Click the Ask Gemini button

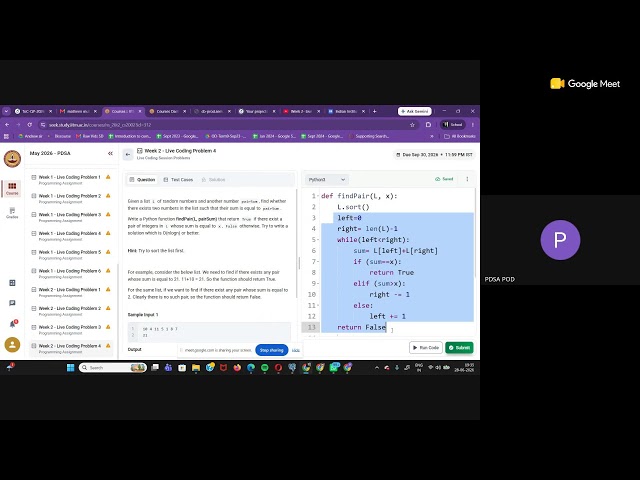pos(415,111)
